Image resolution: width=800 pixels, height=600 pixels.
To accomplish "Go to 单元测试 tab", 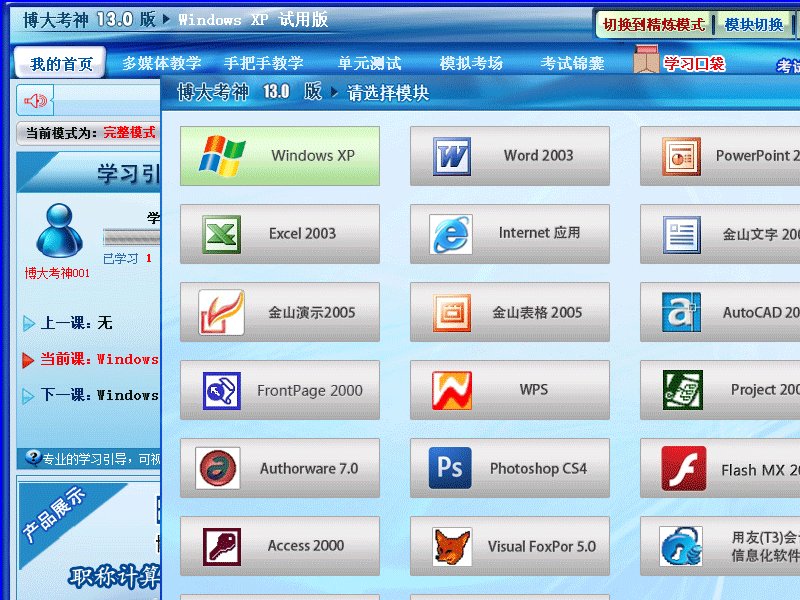I will click(x=369, y=63).
